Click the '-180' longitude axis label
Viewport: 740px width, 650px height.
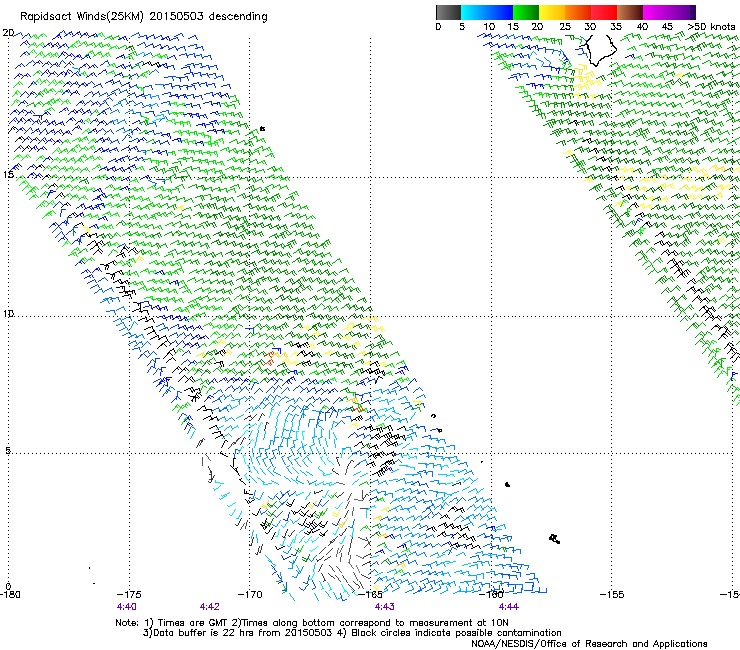[x=10, y=594]
